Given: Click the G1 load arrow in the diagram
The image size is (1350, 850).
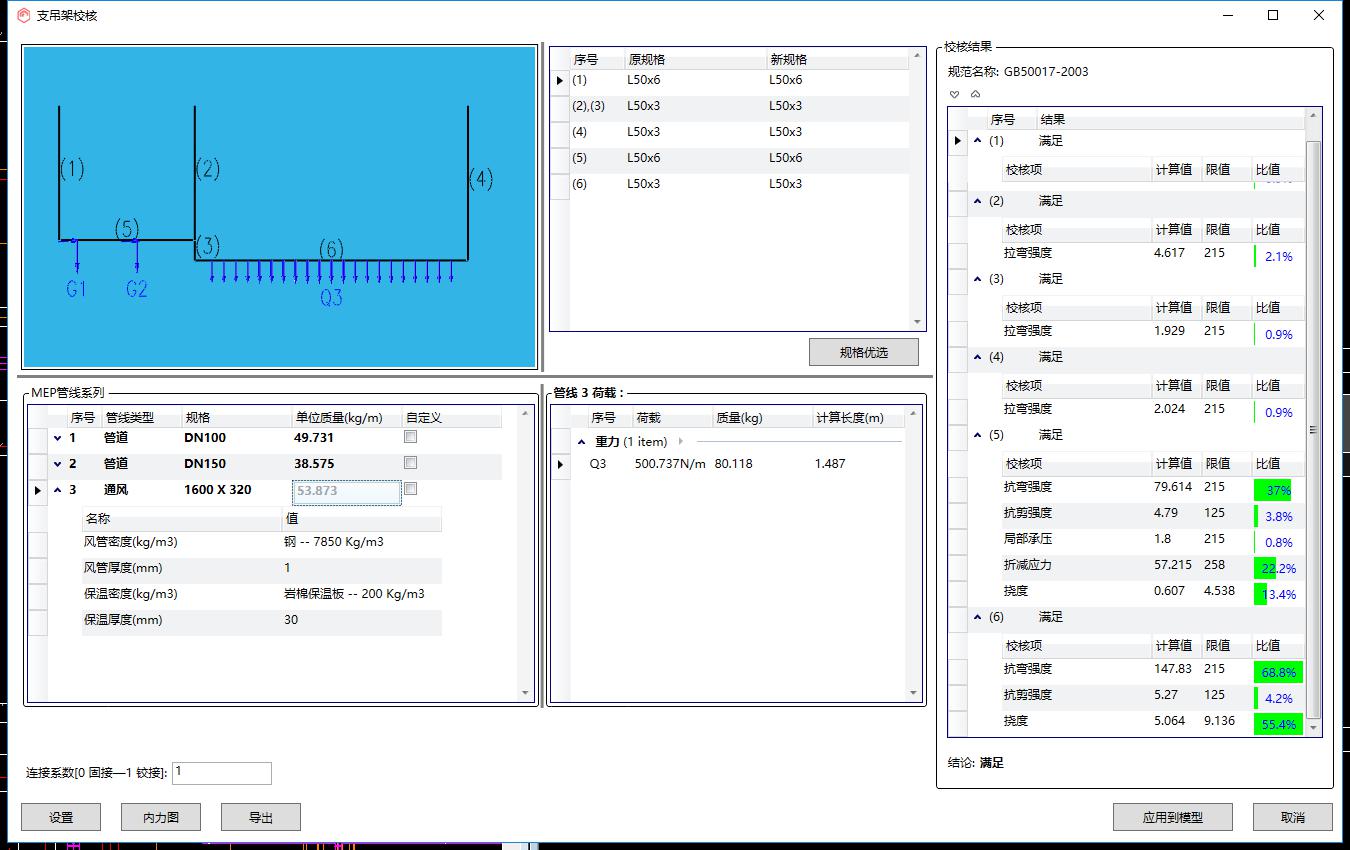Looking at the screenshot, I should pyautogui.click(x=77, y=256).
